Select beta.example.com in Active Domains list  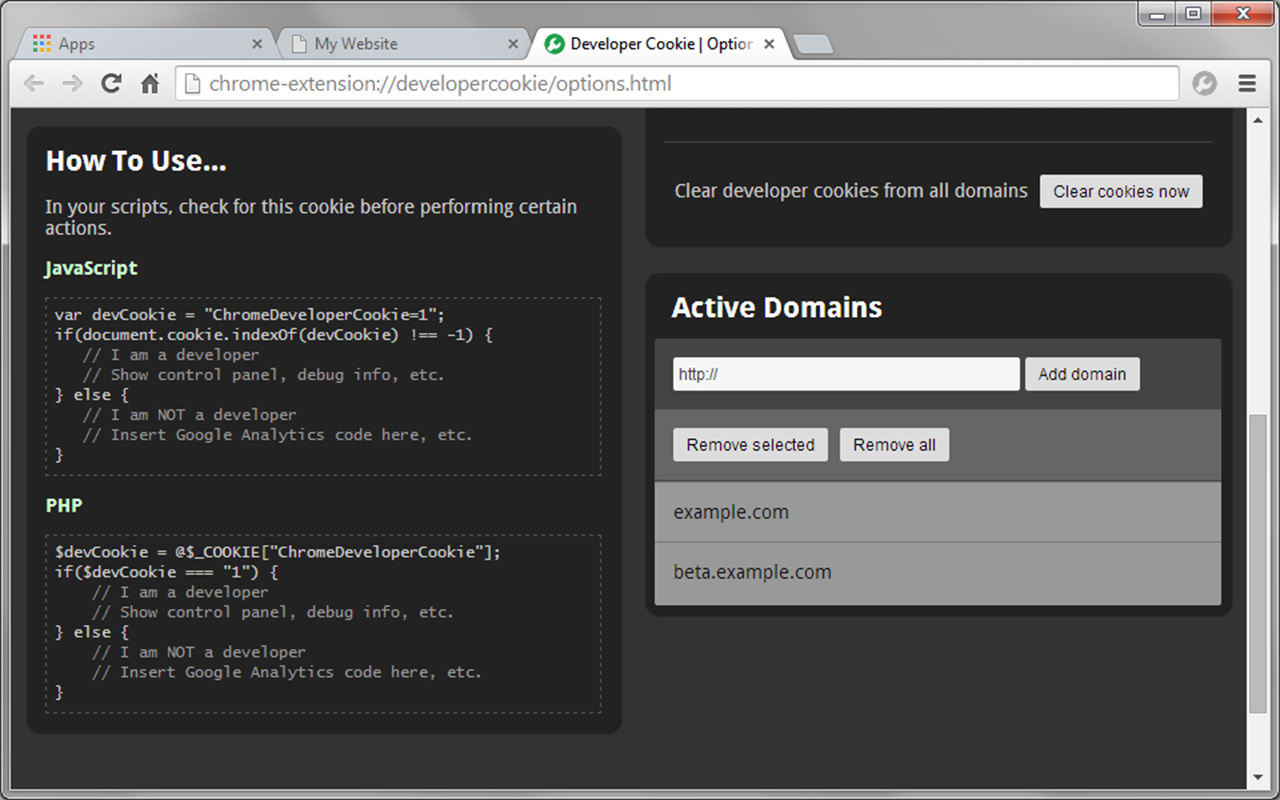click(x=938, y=573)
